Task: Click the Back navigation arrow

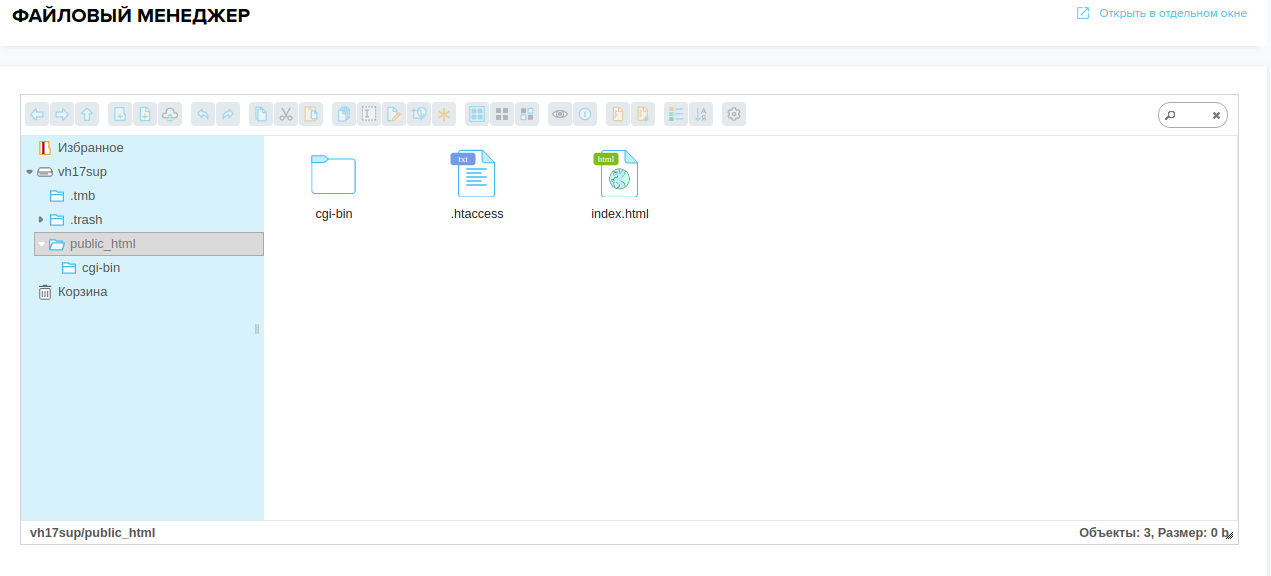Action: (37, 115)
